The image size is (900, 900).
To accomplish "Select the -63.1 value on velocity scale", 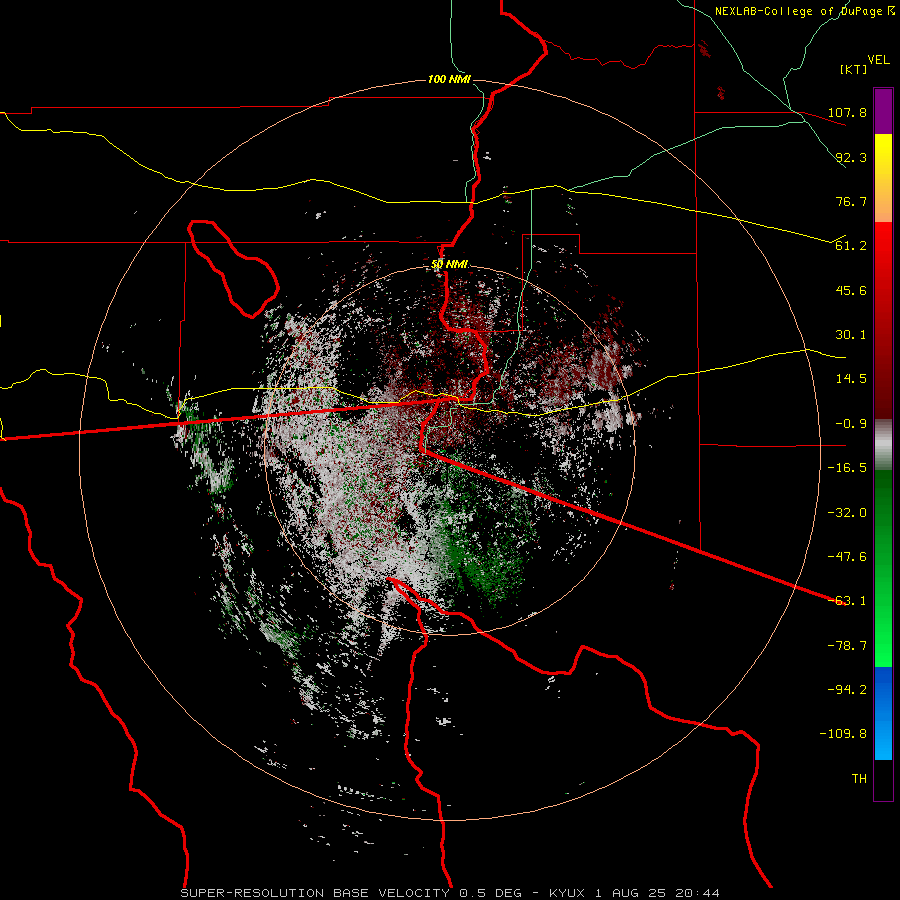I will tap(847, 601).
